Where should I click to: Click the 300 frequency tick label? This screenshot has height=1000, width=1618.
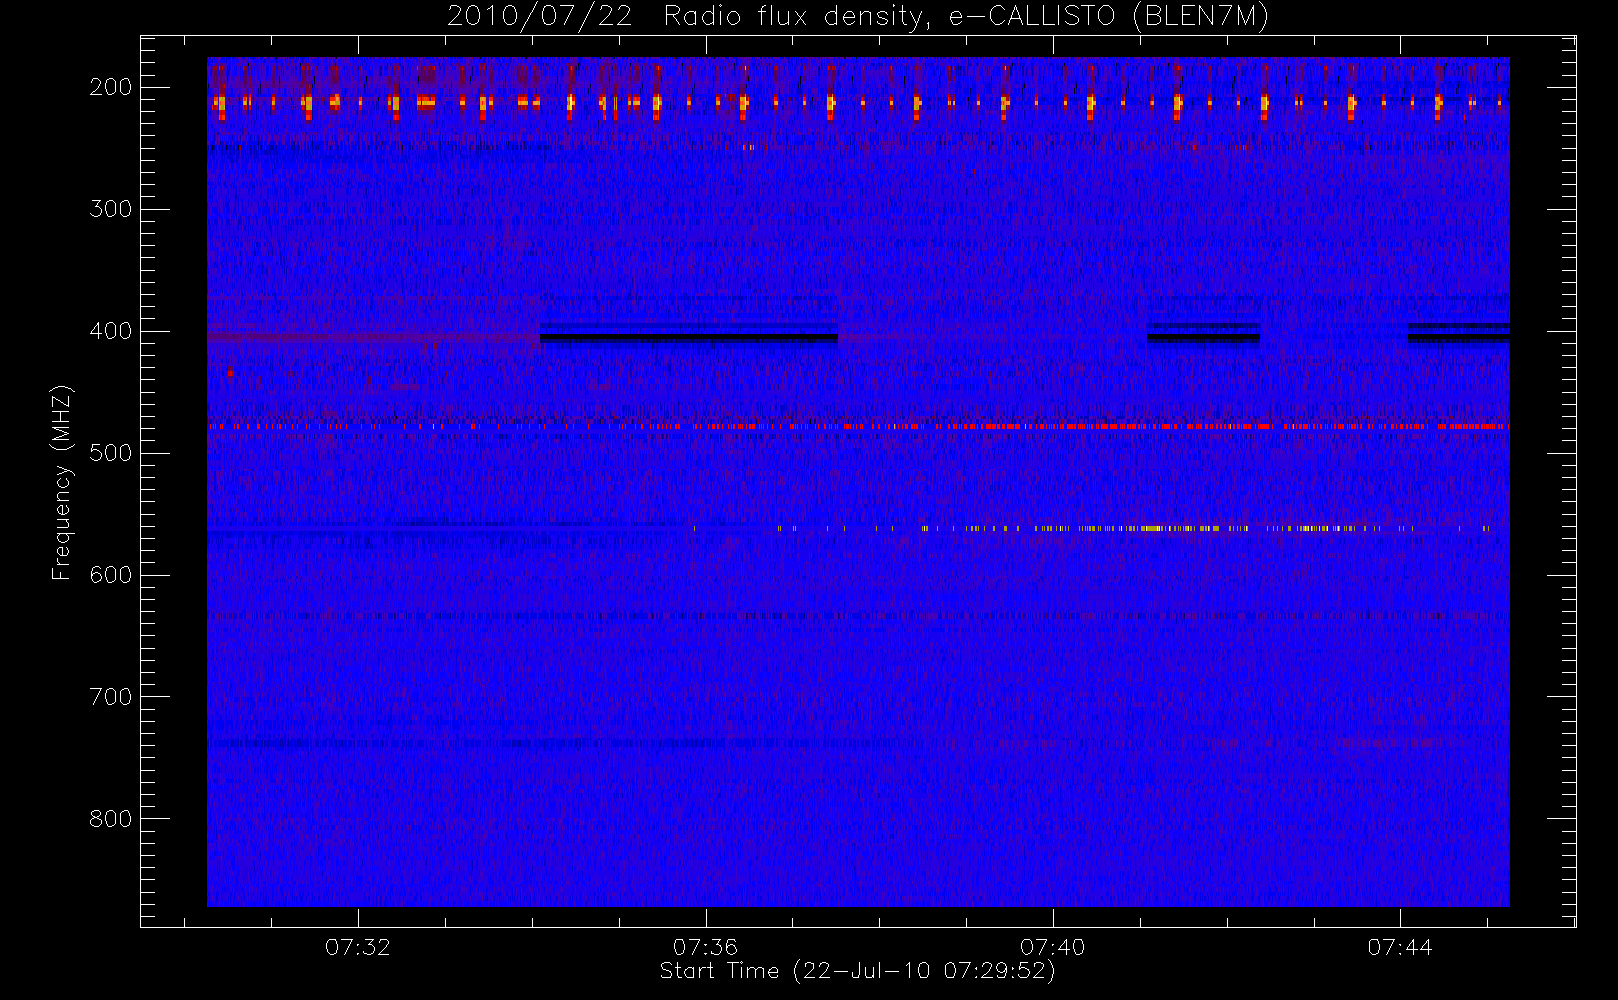point(111,209)
